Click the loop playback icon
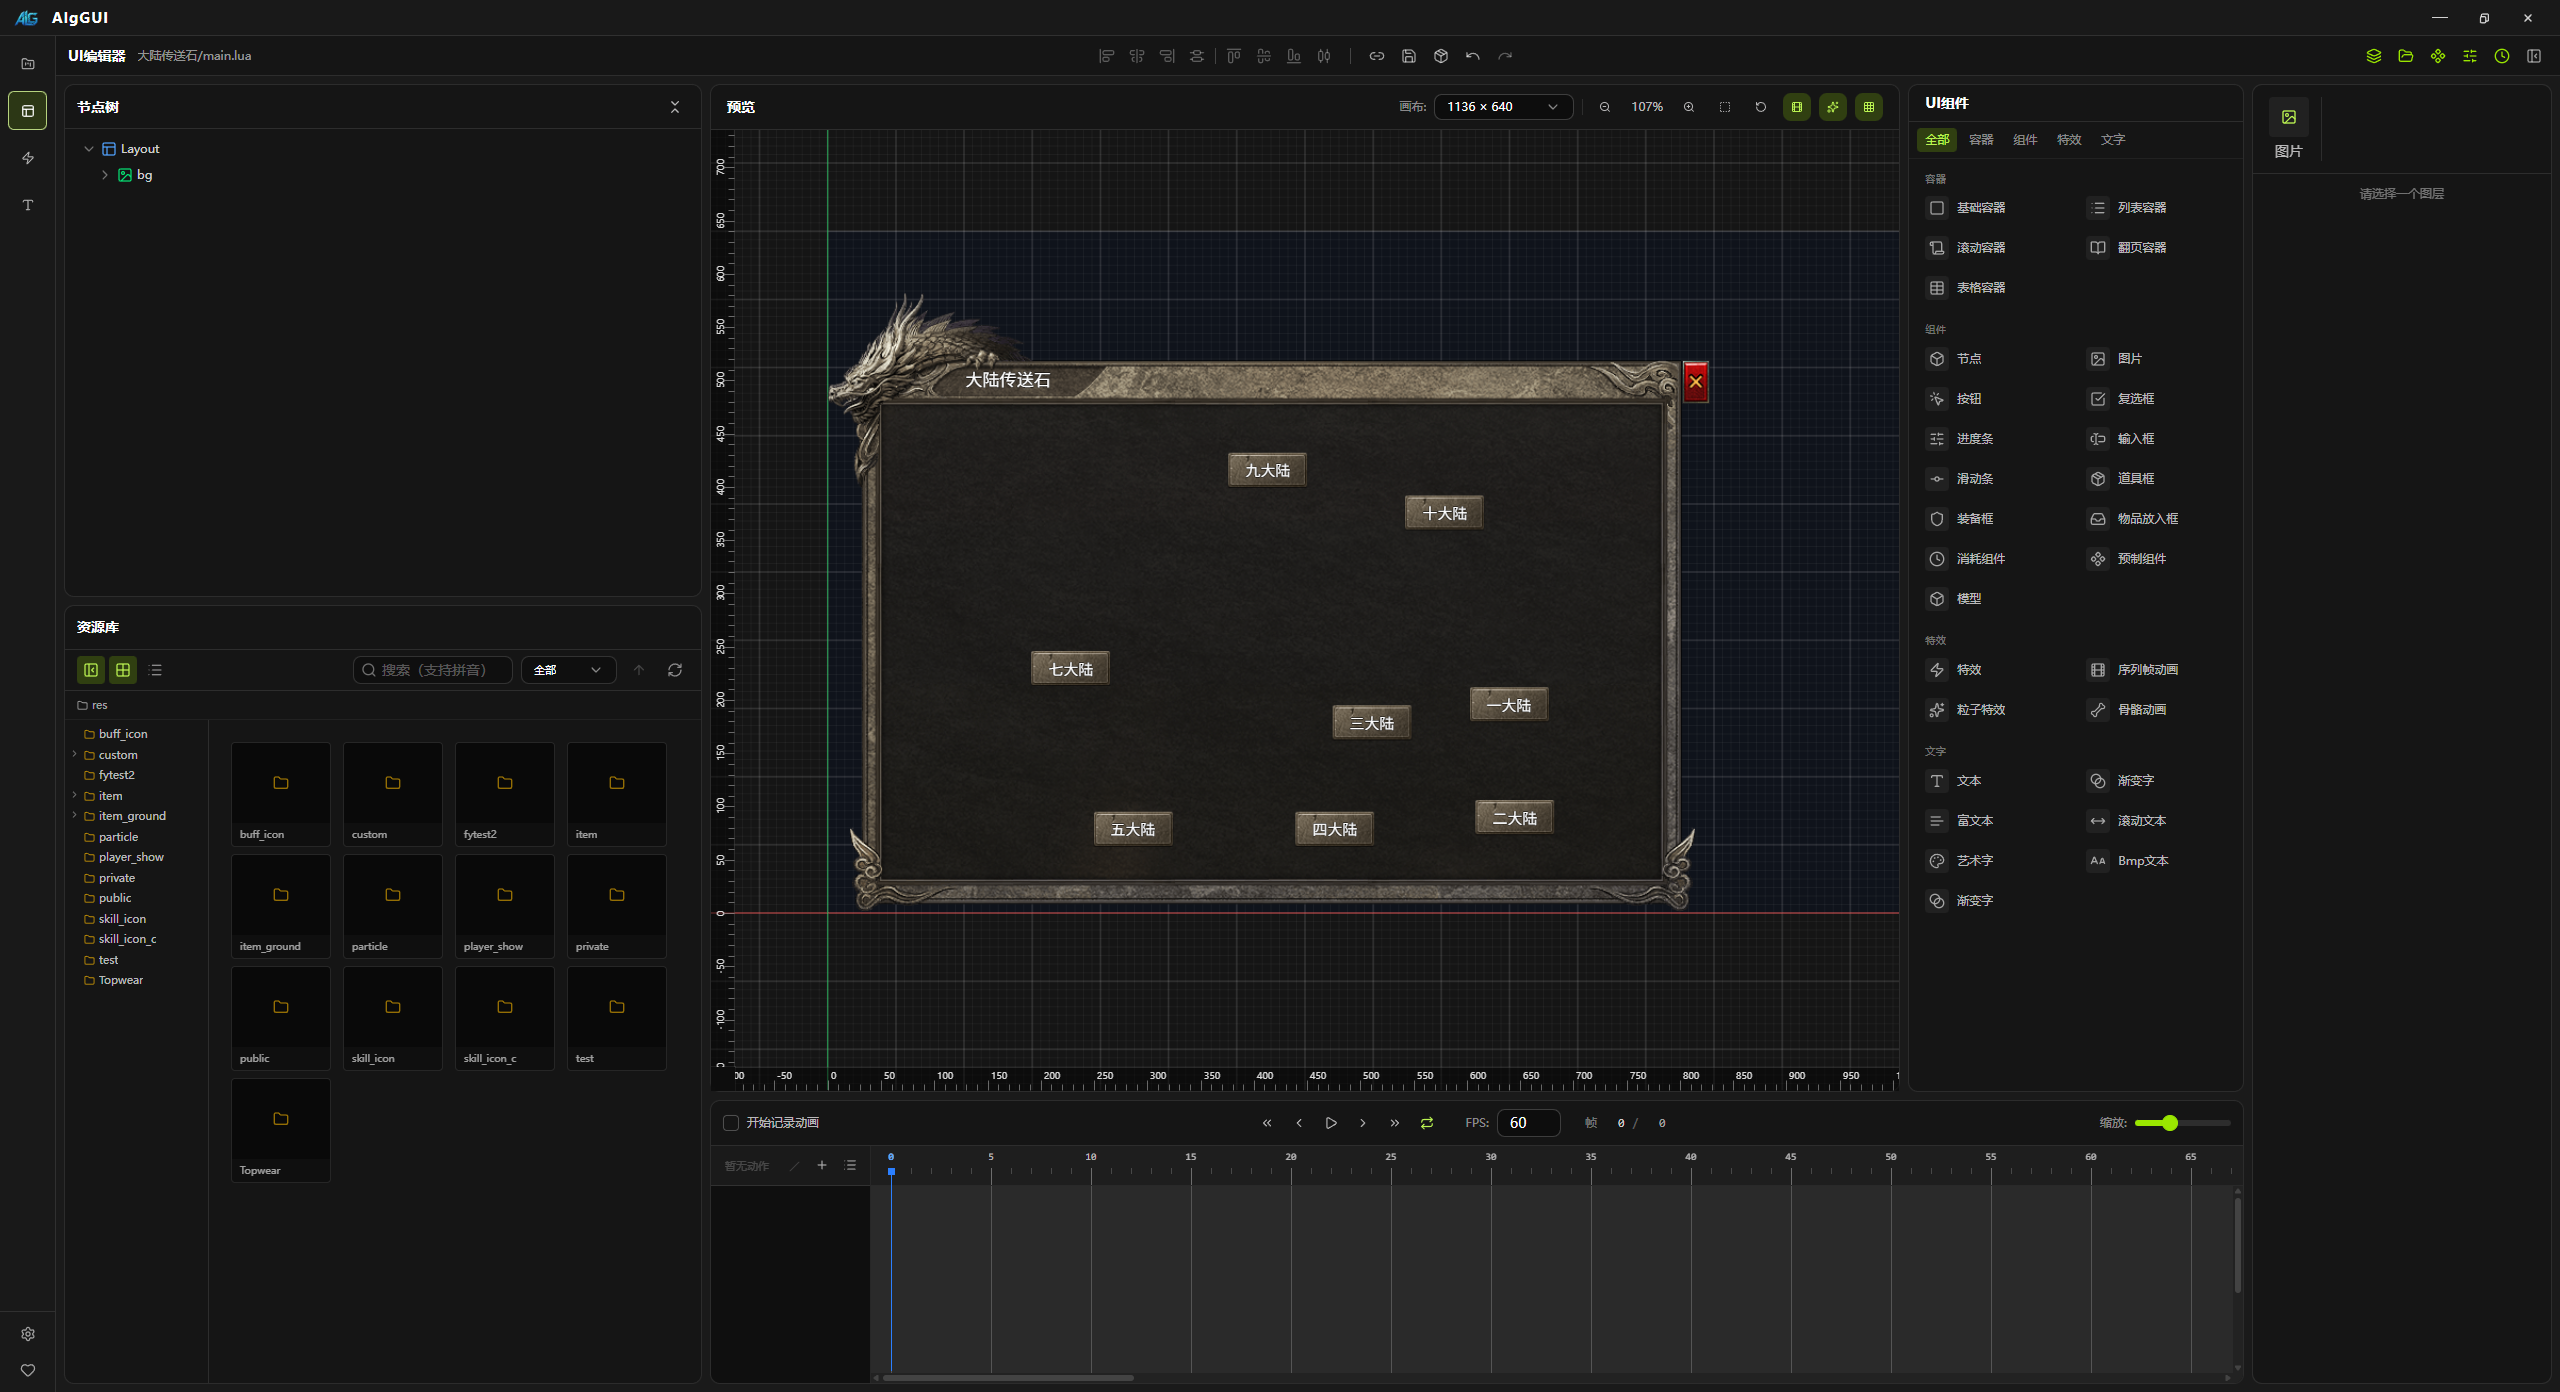 tap(1427, 1123)
